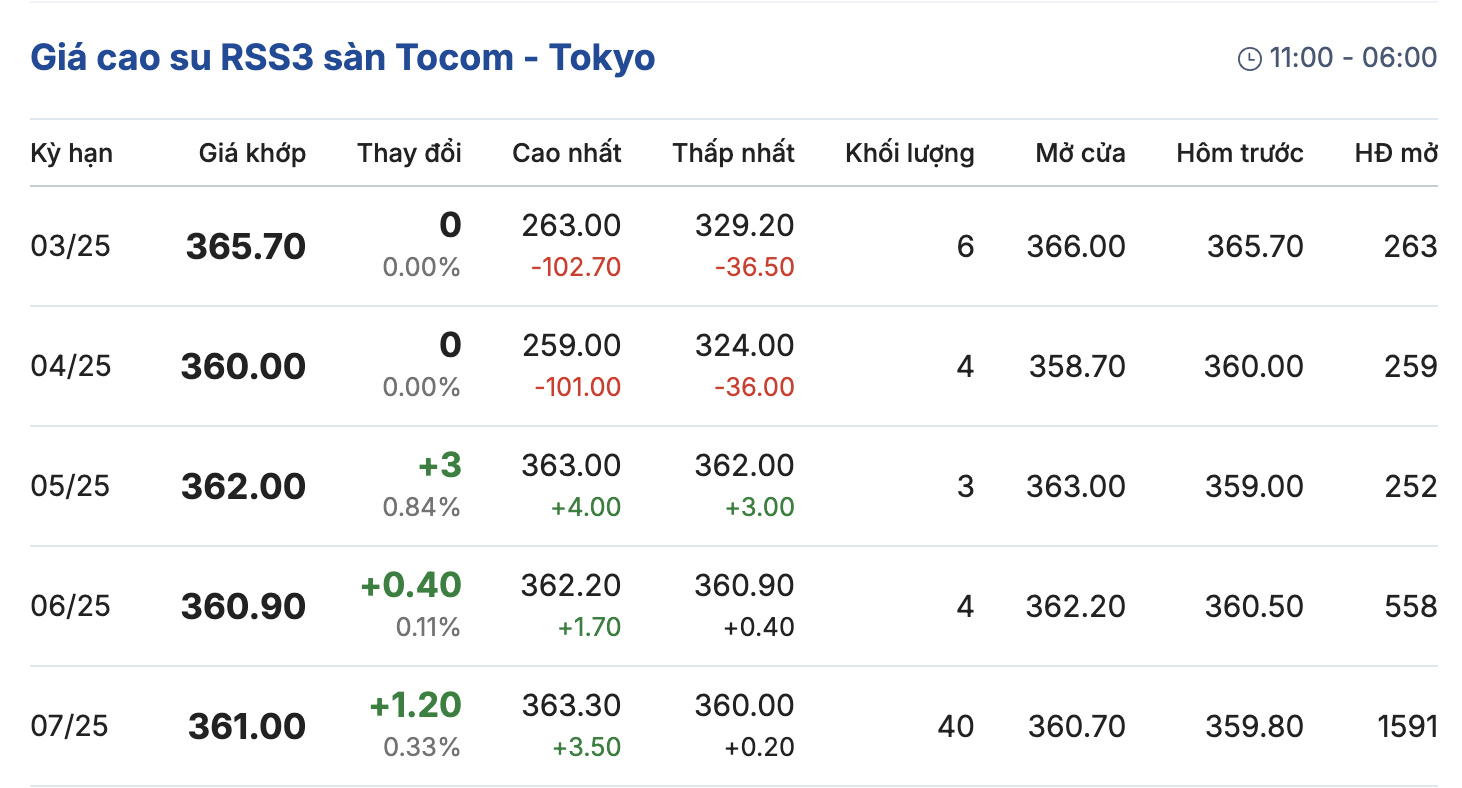Click the Thấp nhất column header
The image size is (1462, 788).
click(x=733, y=153)
